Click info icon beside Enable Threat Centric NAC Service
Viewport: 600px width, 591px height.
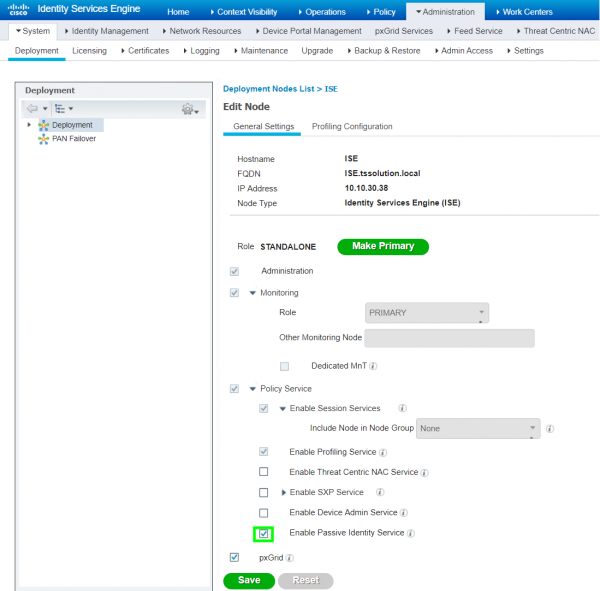(425, 472)
